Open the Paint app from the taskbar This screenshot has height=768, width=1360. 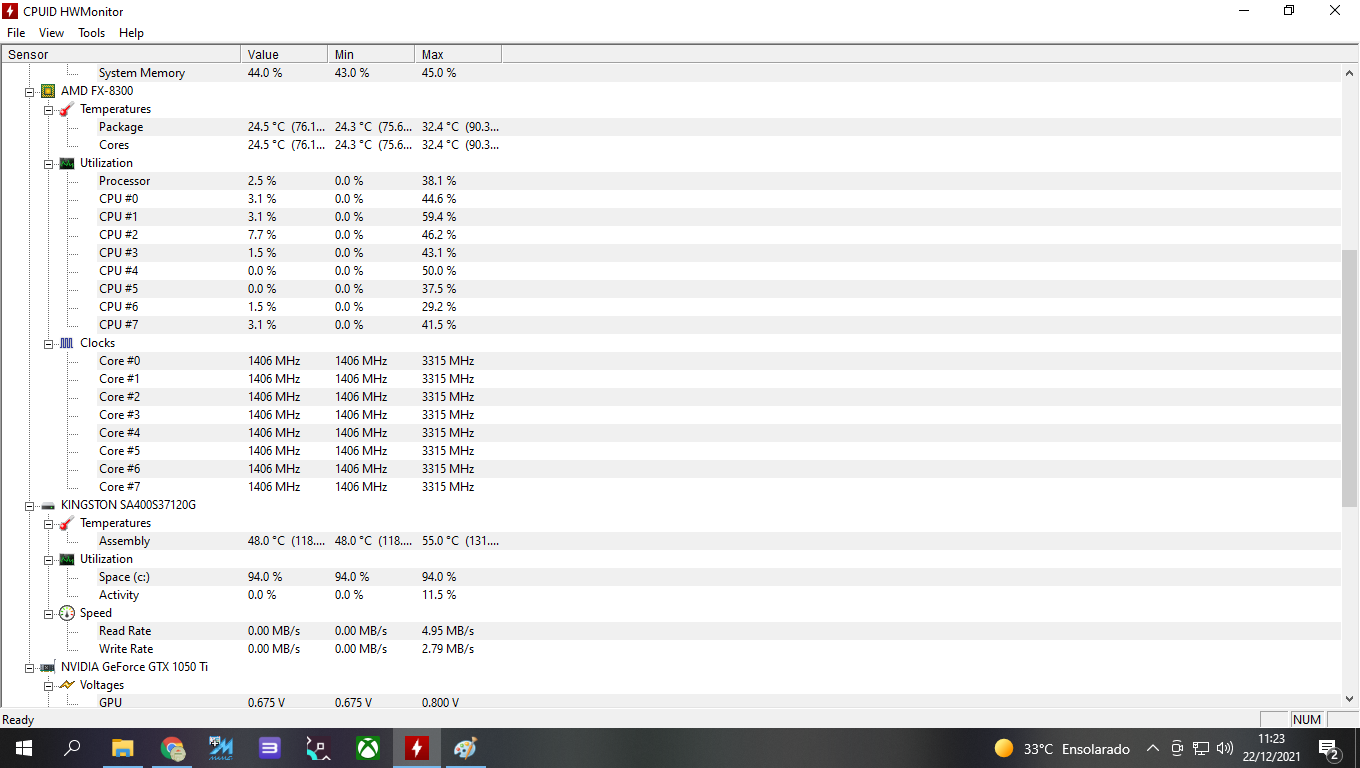(466, 748)
